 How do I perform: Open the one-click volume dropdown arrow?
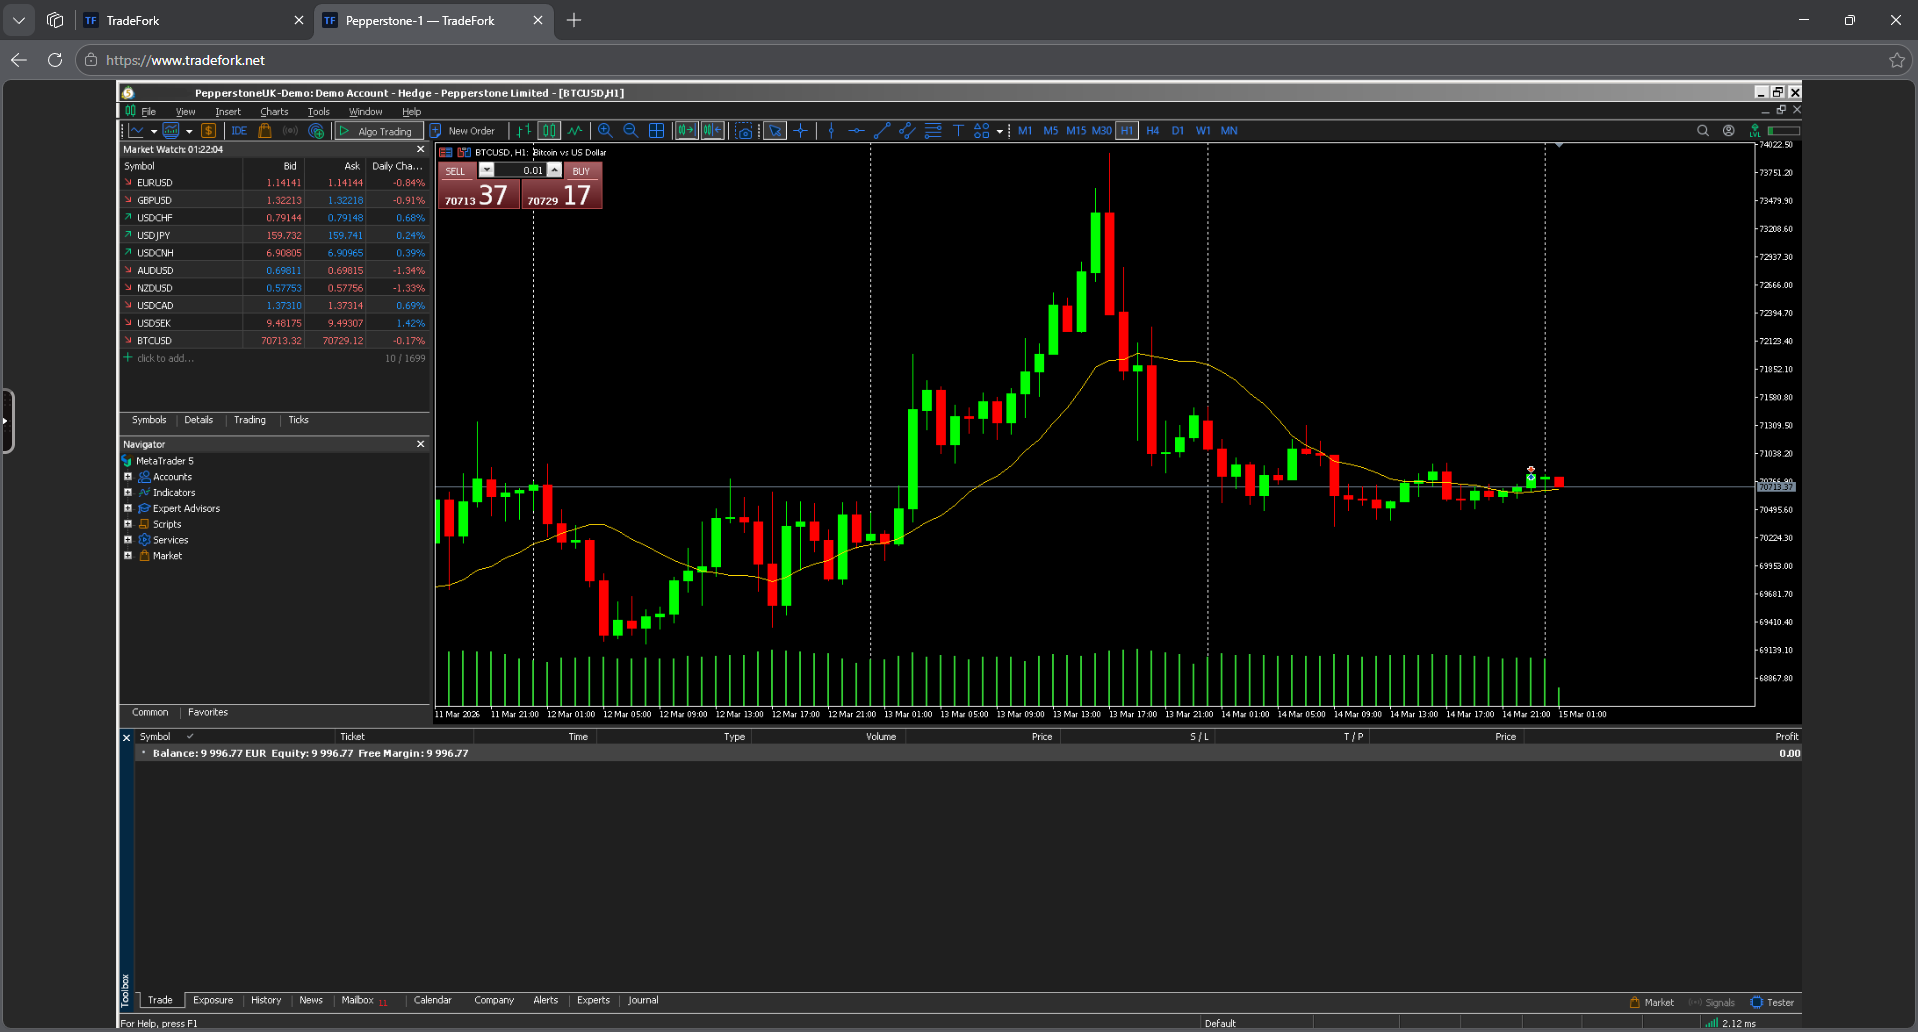tap(486, 170)
